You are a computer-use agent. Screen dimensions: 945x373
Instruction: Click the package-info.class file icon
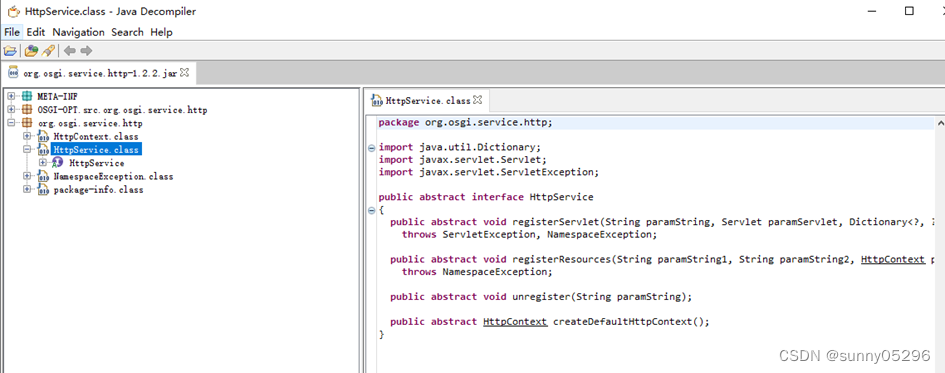43,190
